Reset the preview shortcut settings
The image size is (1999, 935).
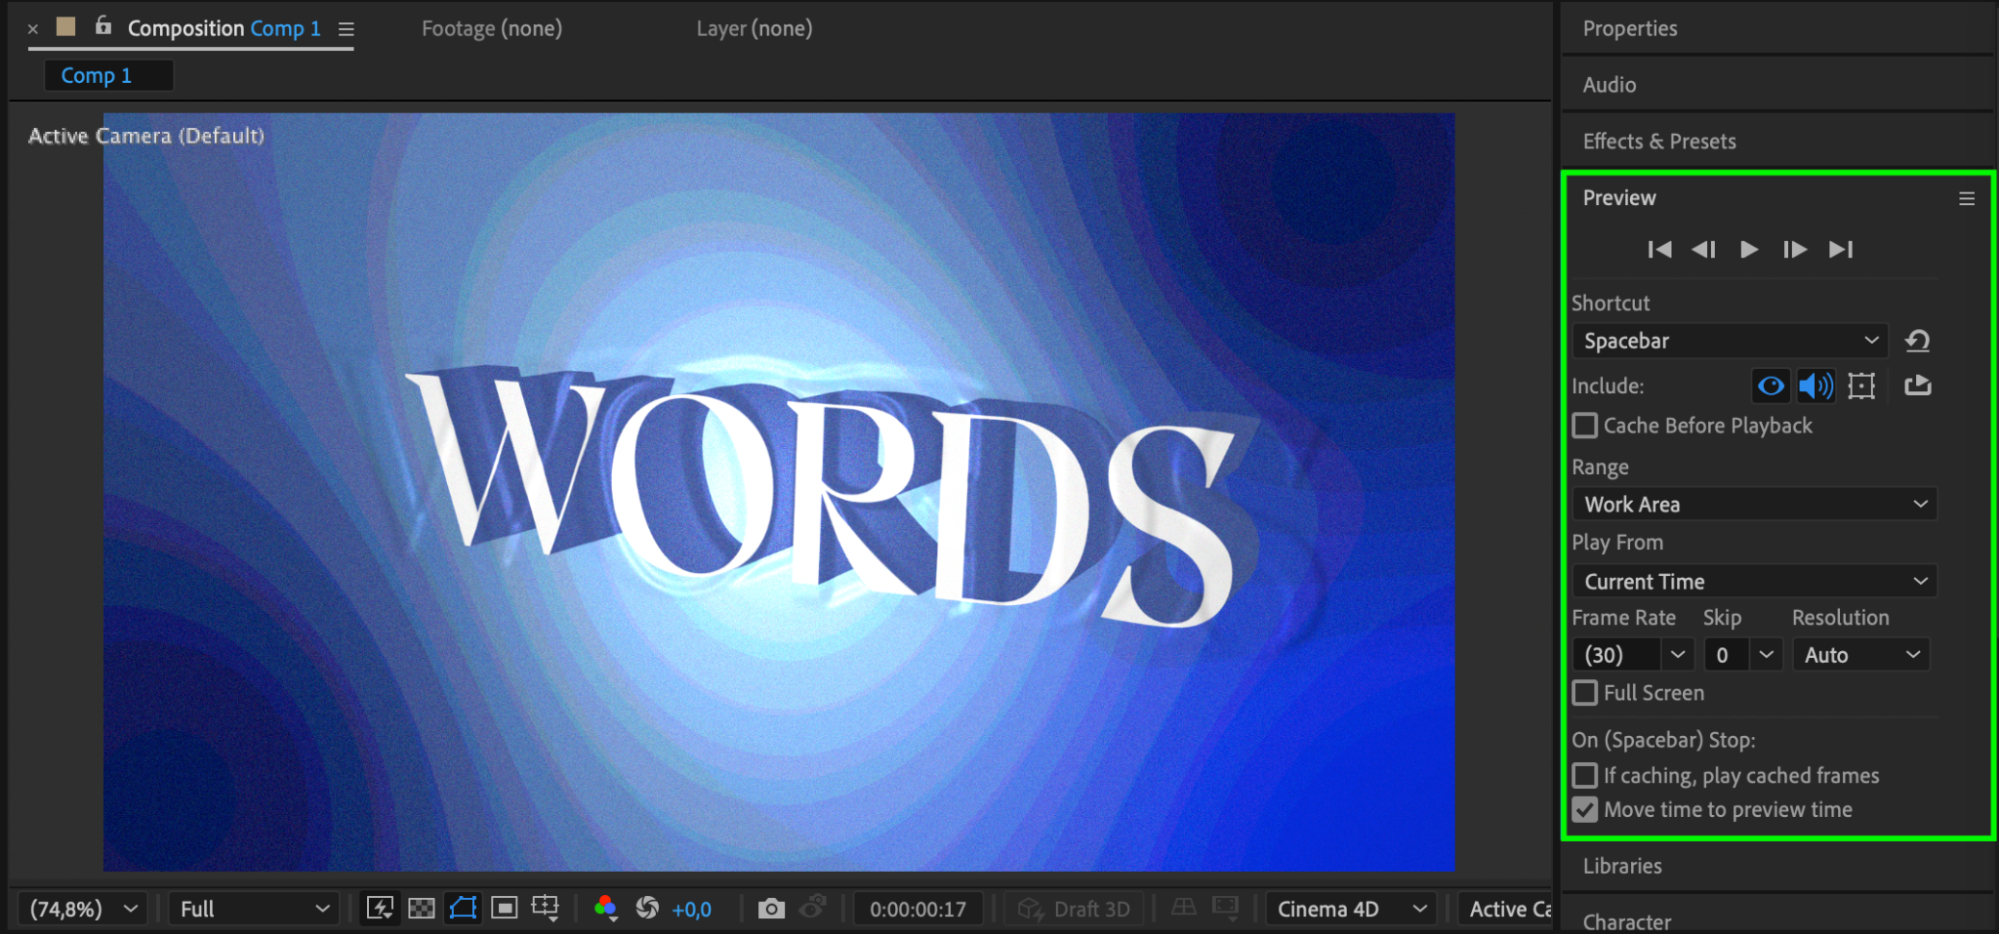tap(1917, 341)
